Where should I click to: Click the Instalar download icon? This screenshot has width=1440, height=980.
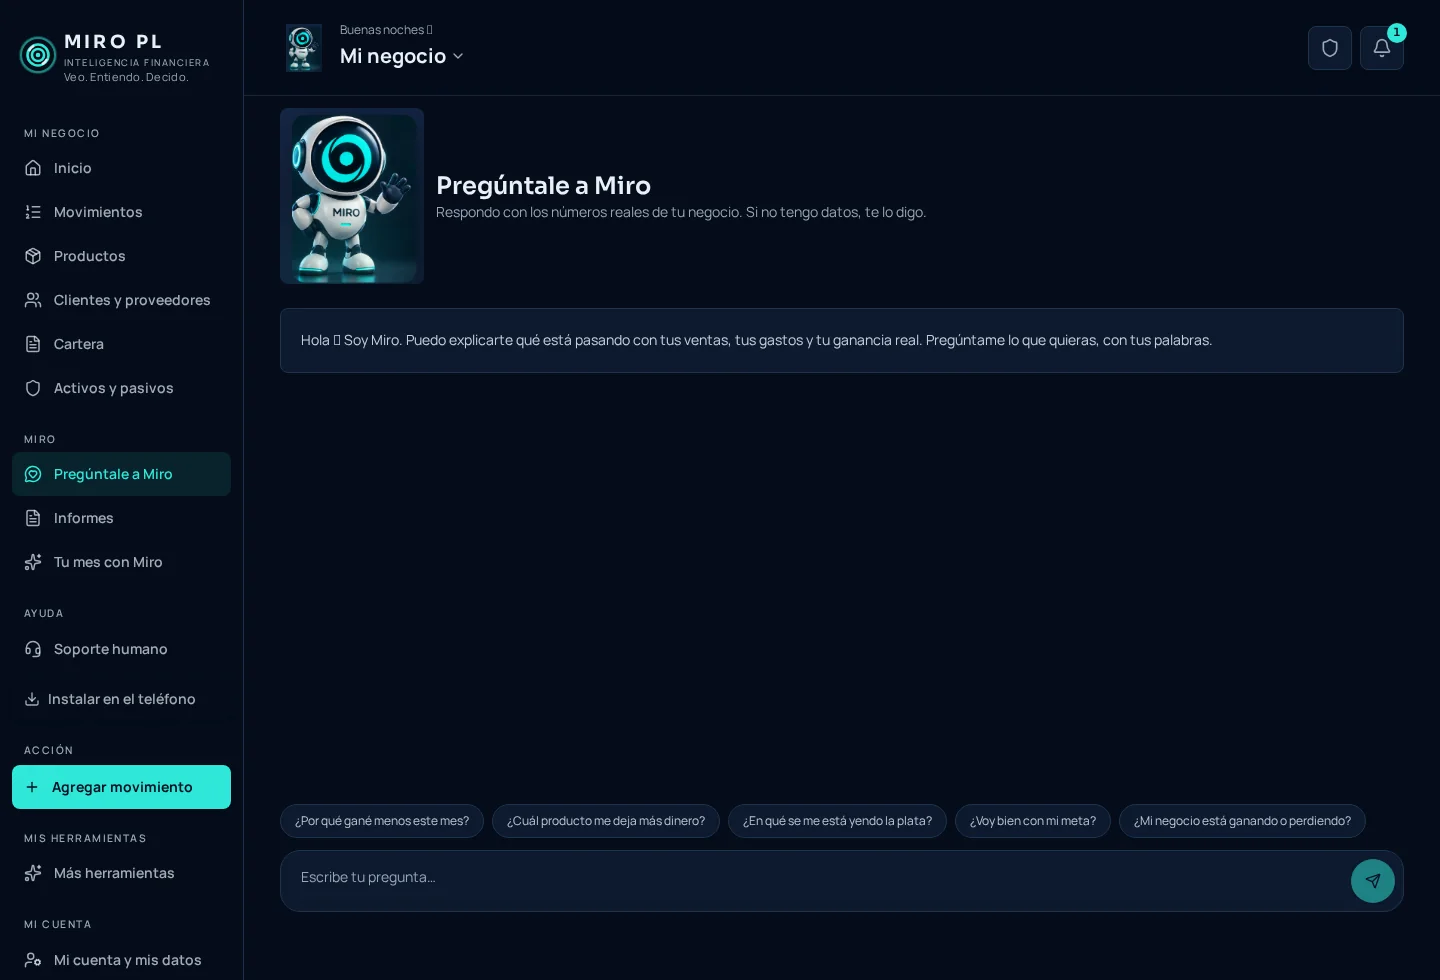32,699
